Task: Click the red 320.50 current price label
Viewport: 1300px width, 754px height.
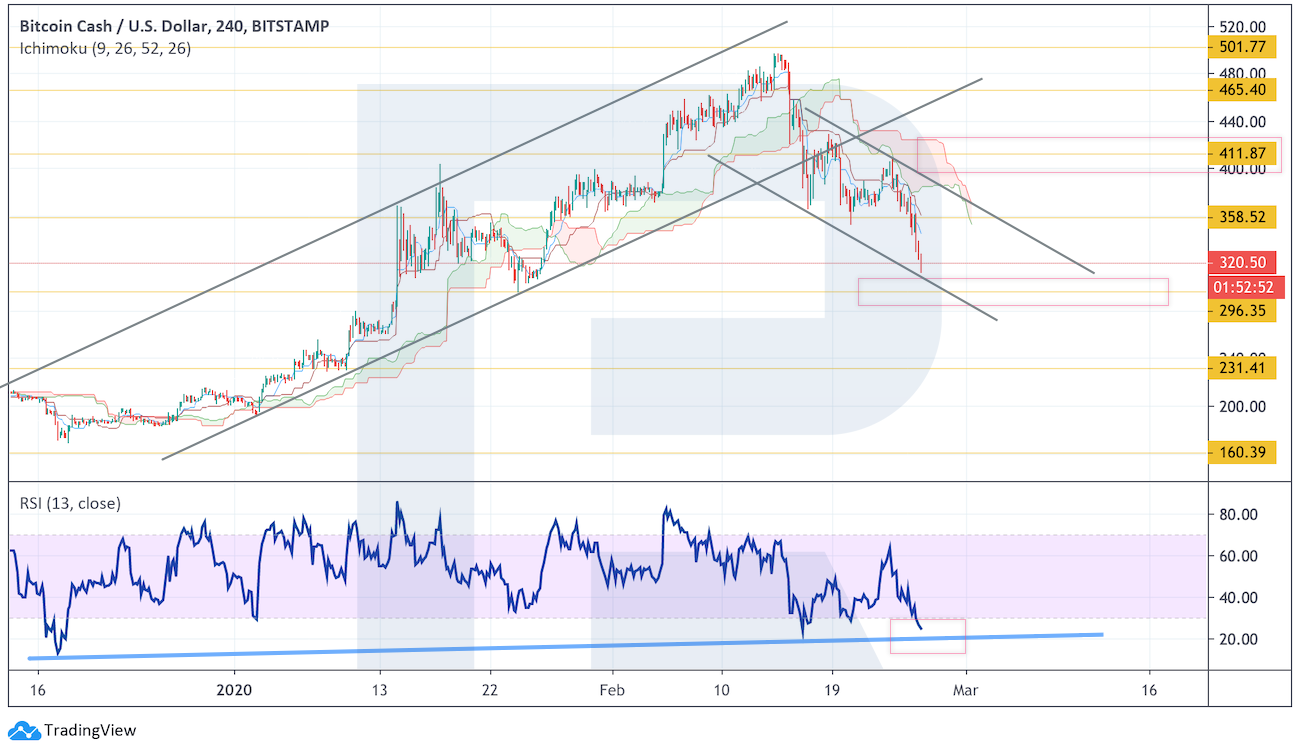Action: (x=1242, y=264)
